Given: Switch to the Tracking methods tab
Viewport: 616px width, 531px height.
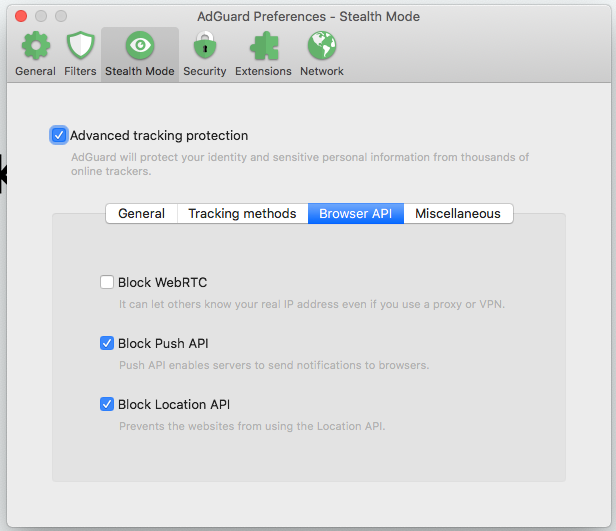Looking at the screenshot, I should tap(242, 213).
